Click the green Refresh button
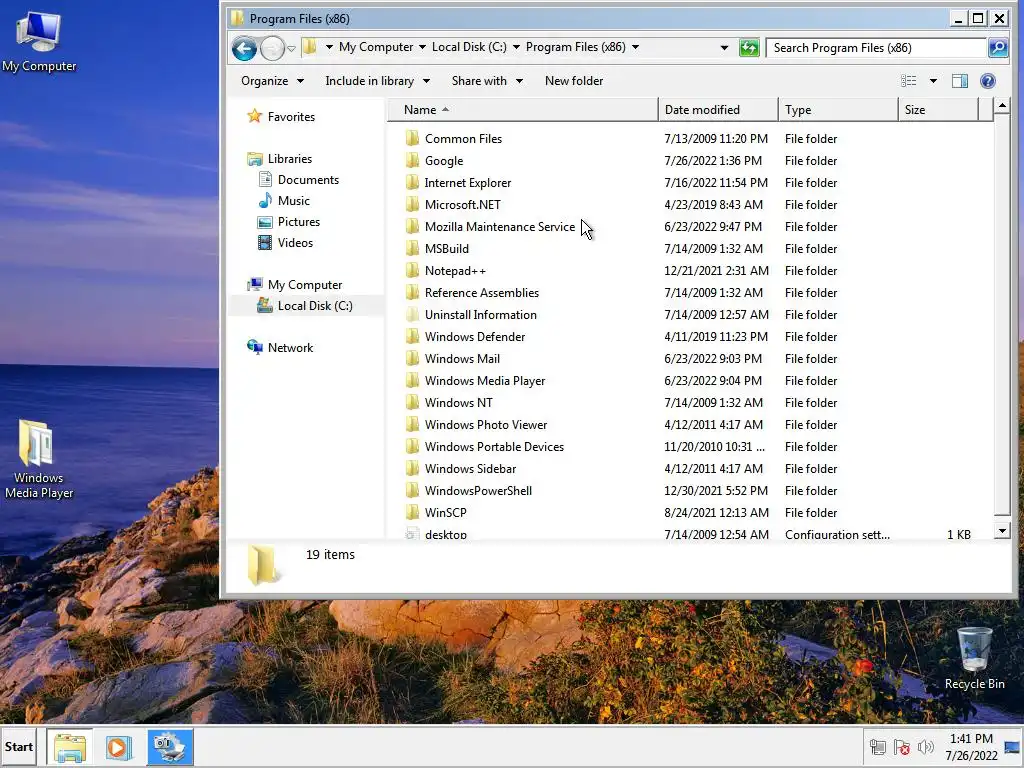 pyautogui.click(x=749, y=48)
